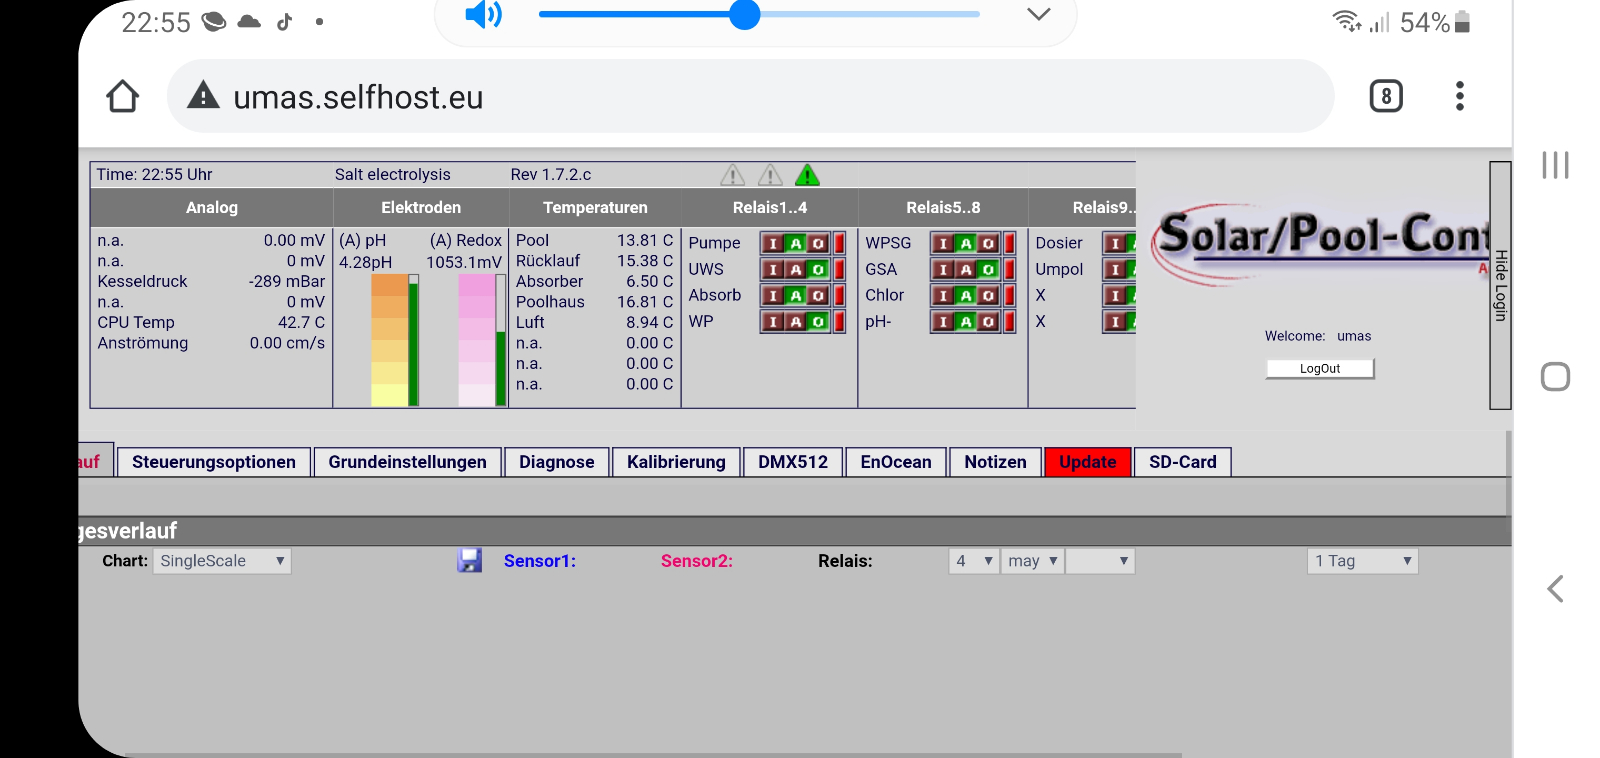The height and width of the screenshot is (758, 1600).
Task: Tap the browser home icon
Action: pyautogui.click(x=122, y=97)
